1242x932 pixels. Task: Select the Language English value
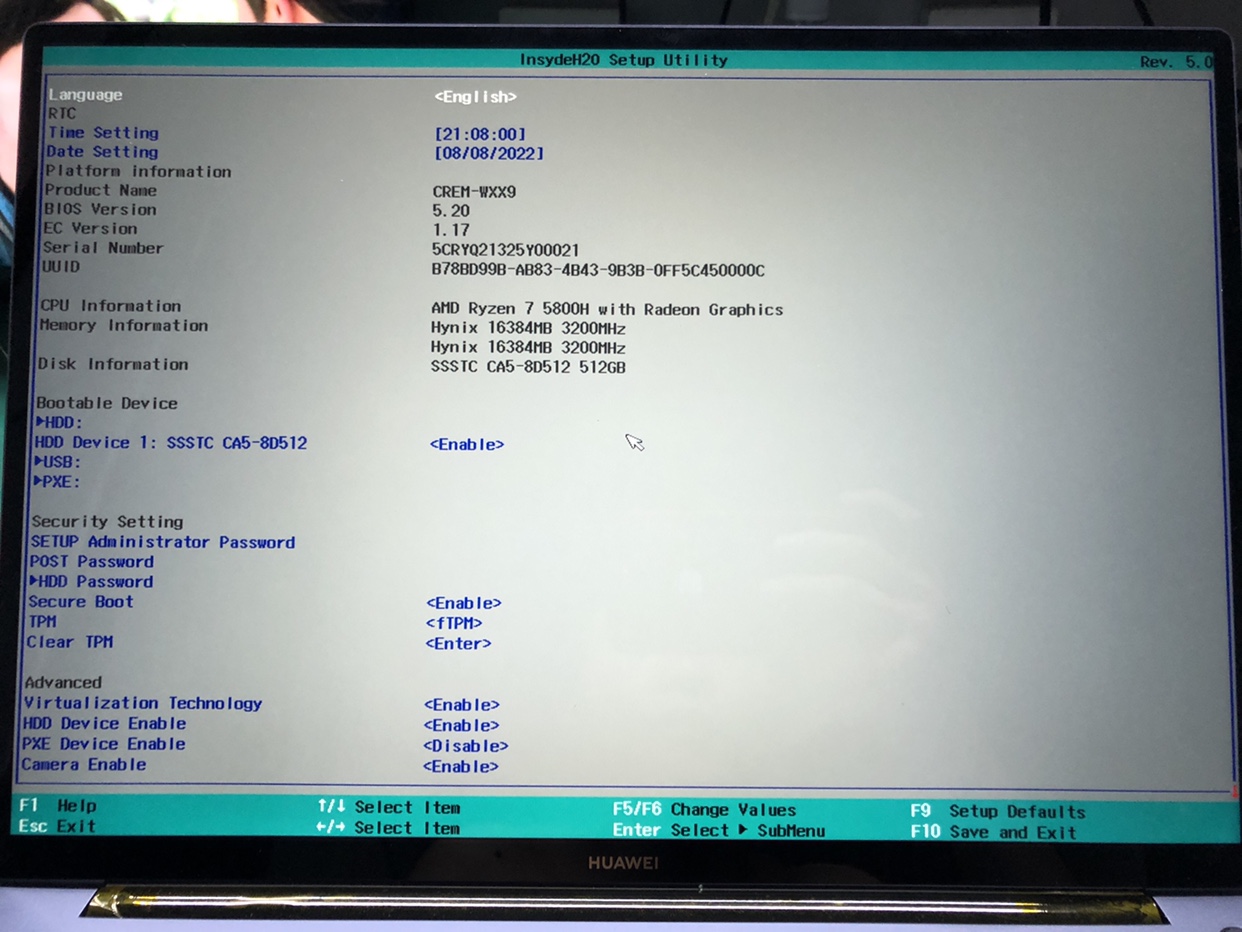(x=475, y=97)
